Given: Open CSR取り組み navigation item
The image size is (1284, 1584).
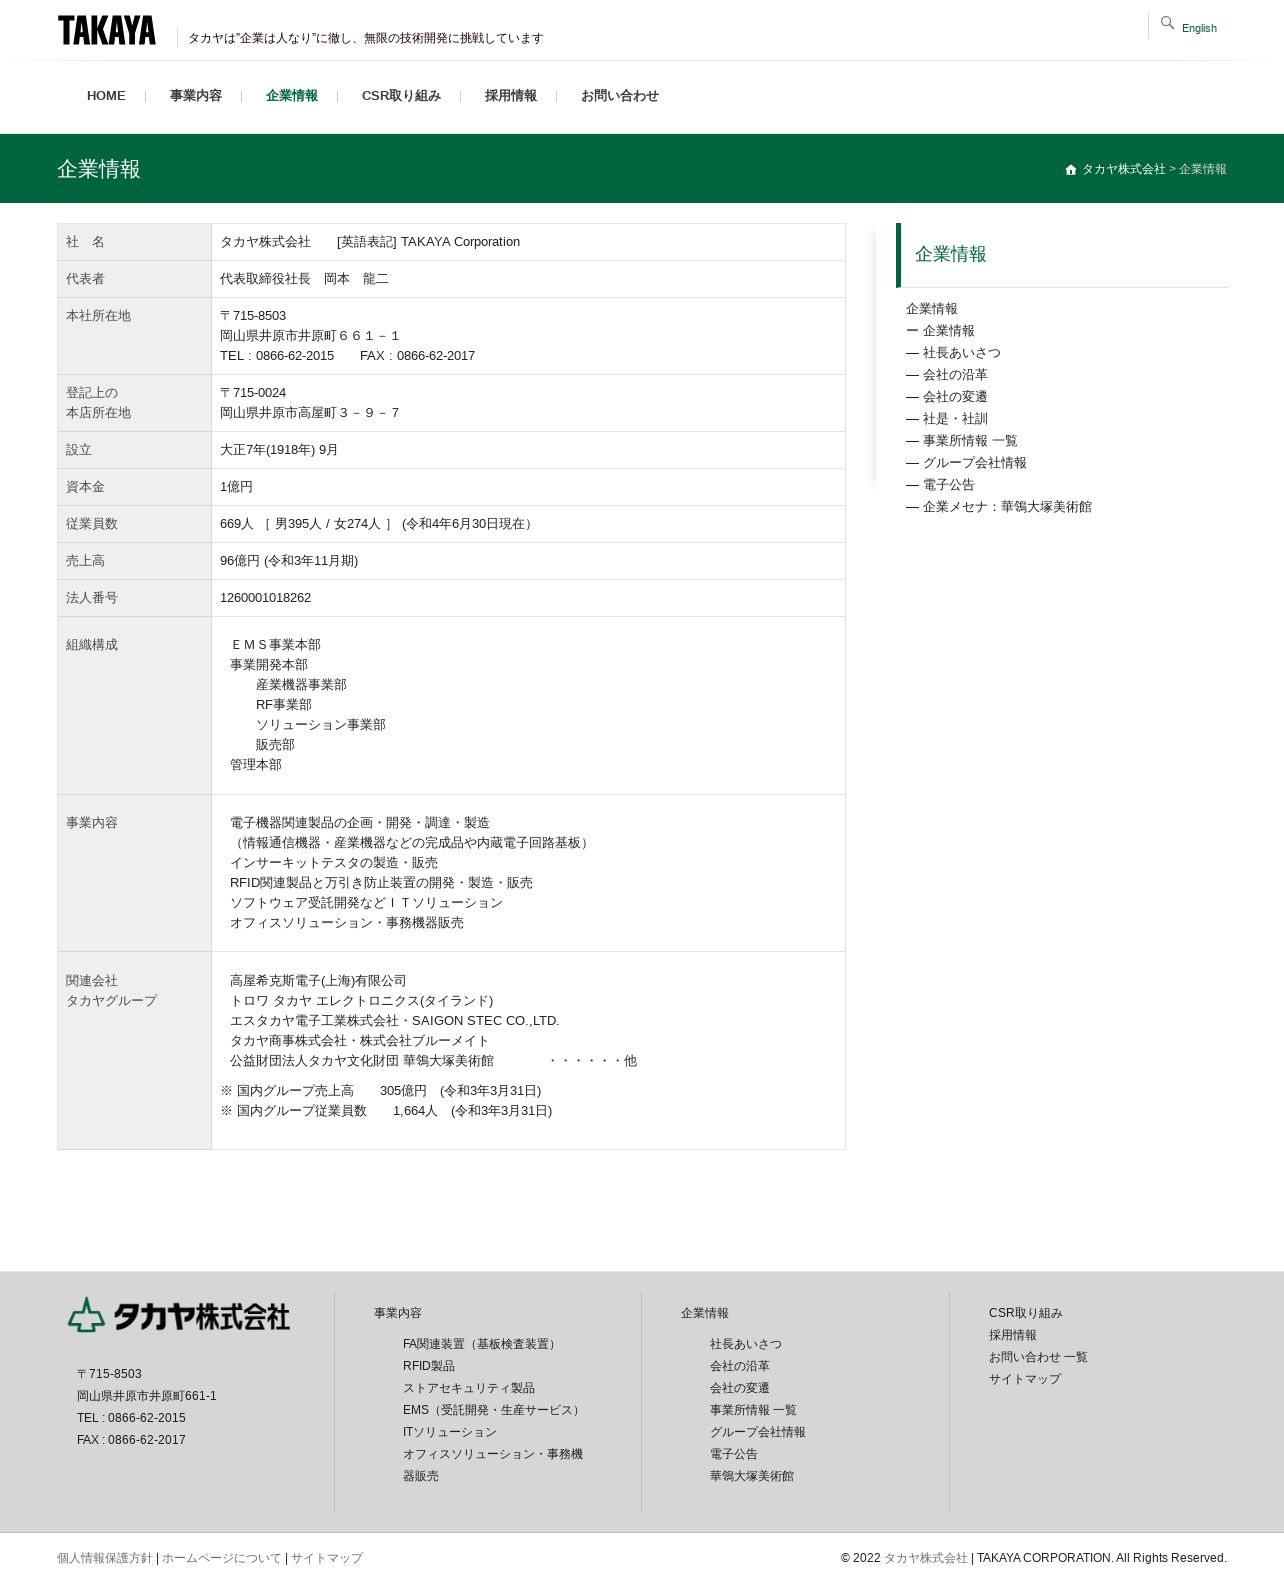Looking at the screenshot, I should pos(401,96).
